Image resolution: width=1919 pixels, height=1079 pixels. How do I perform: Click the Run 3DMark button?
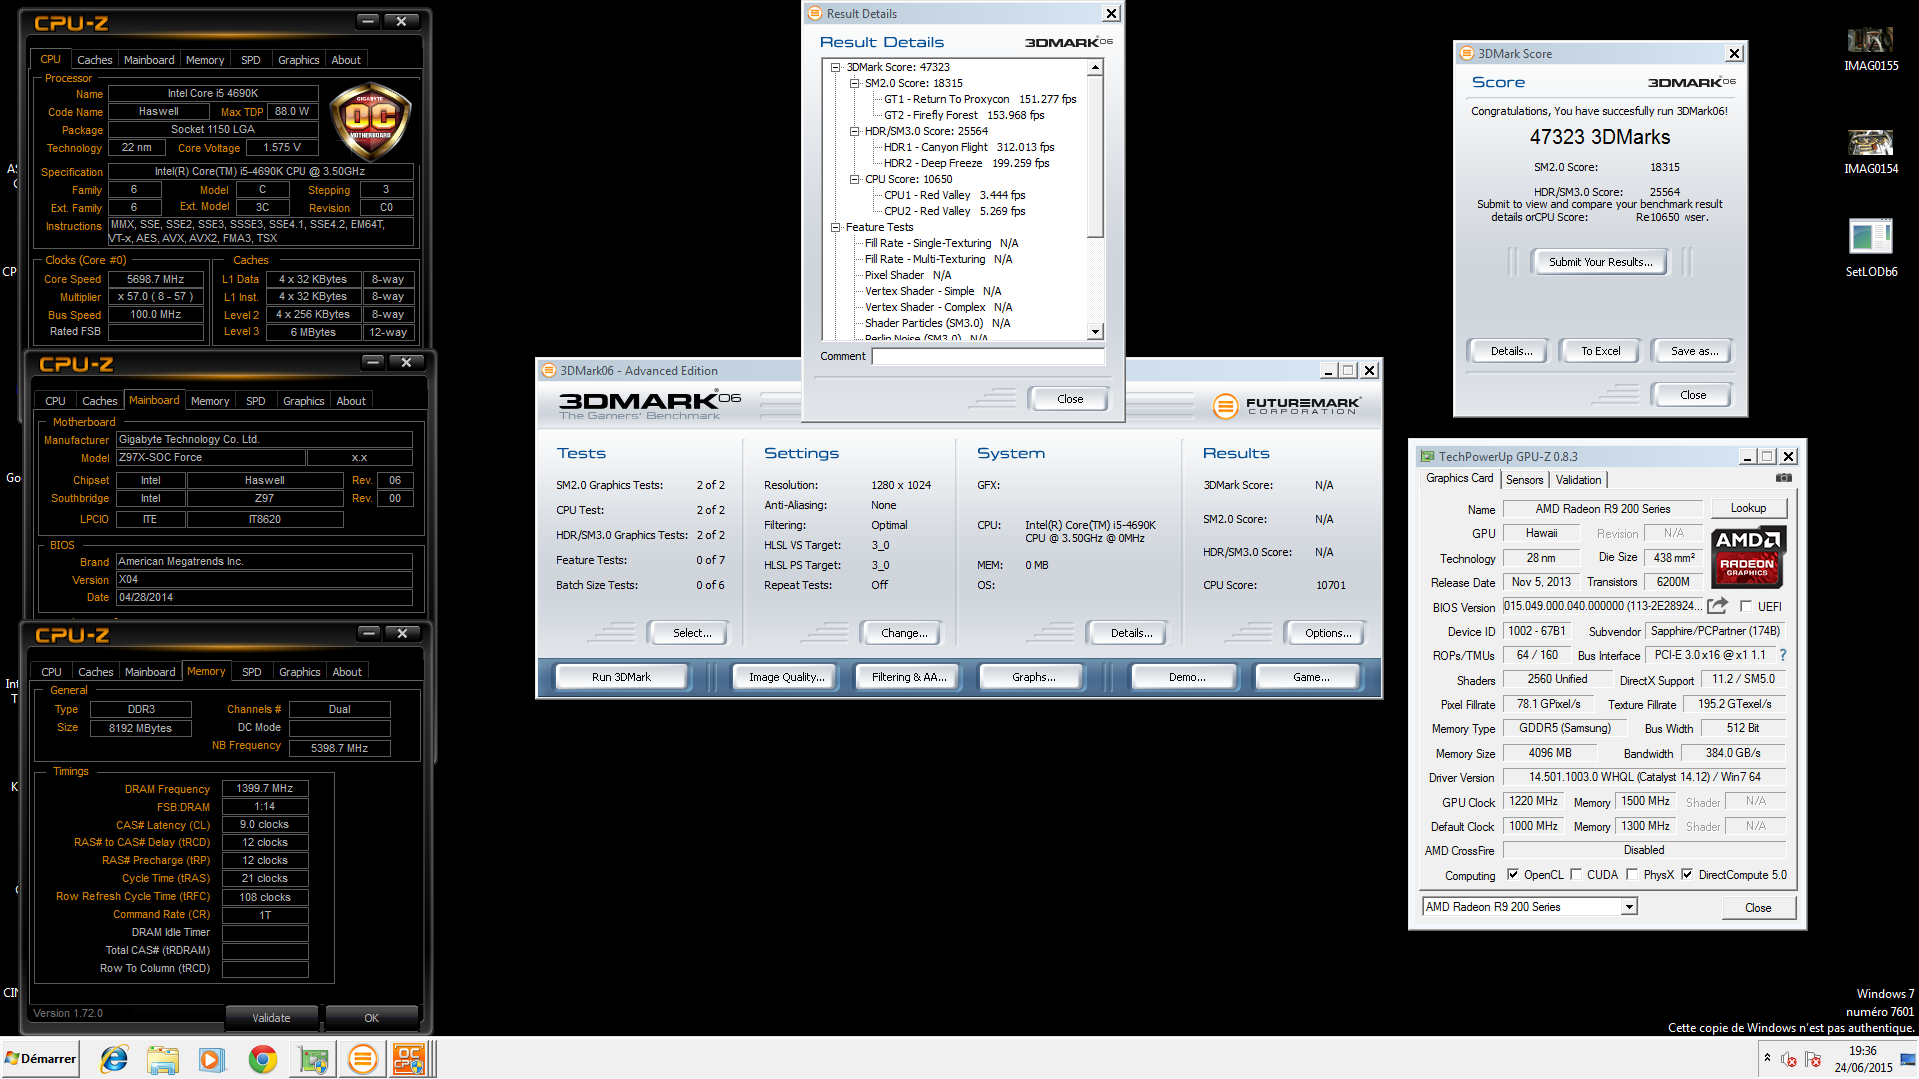(621, 677)
